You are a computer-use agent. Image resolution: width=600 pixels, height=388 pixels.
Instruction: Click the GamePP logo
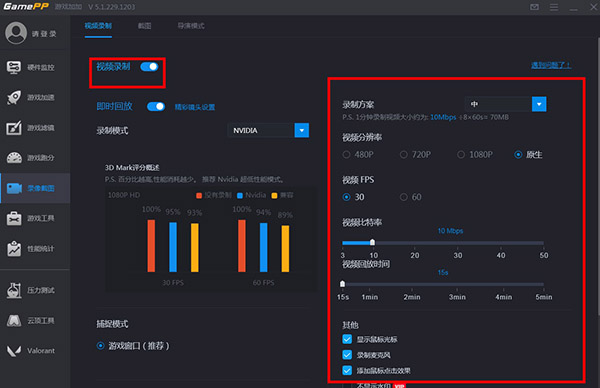(x=26, y=7)
